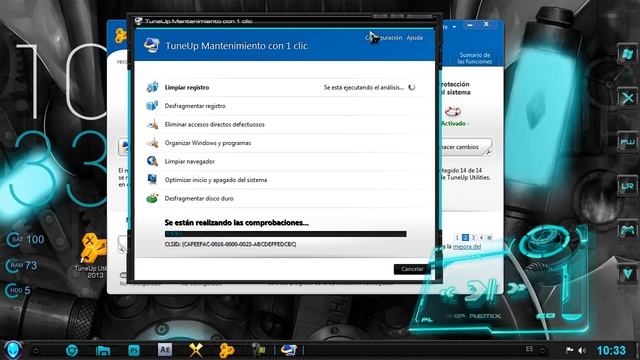The width and height of the screenshot is (640, 360).
Task: Click the Desfragmentar registro text
Action: click(195, 106)
